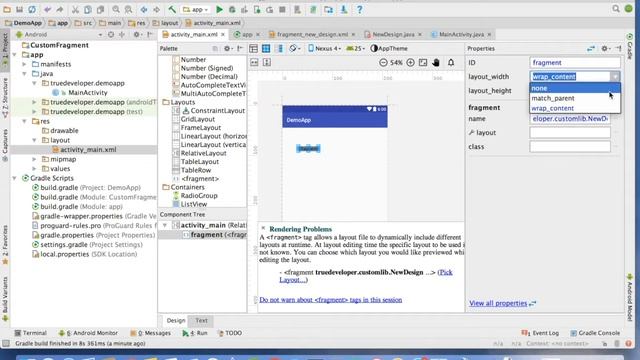This screenshot has height=360, width=640.
Task: Open the Terminal tool window
Action: 31,333
